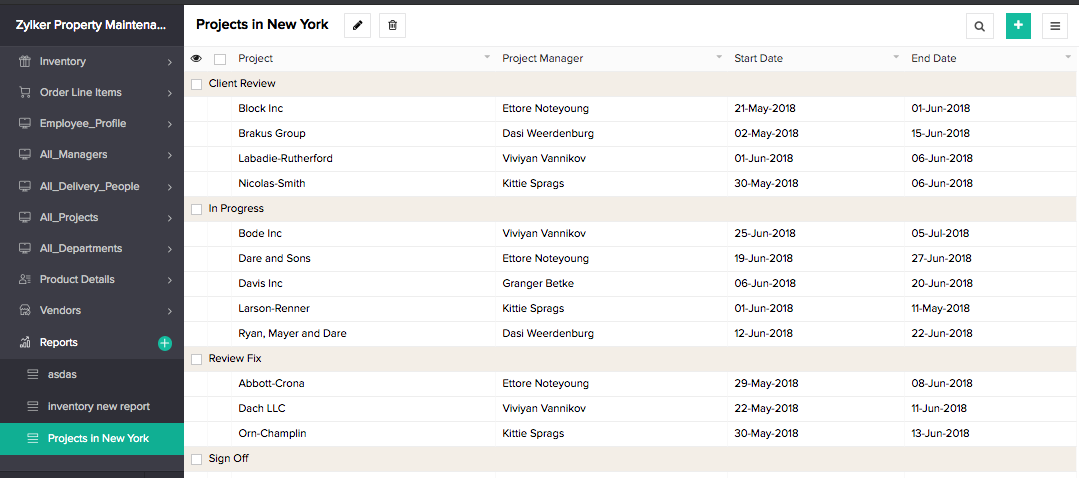Screen dimensions: 1079x478
Task: Check the In Progress group checkbox
Action: (197, 209)
